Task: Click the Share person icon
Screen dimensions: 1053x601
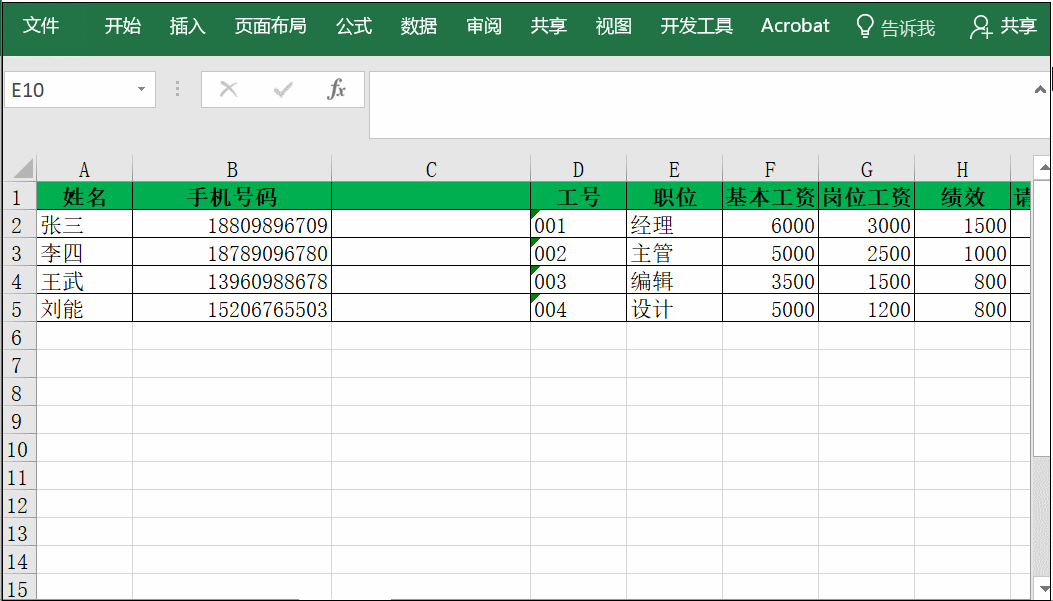Action: [981, 27]
